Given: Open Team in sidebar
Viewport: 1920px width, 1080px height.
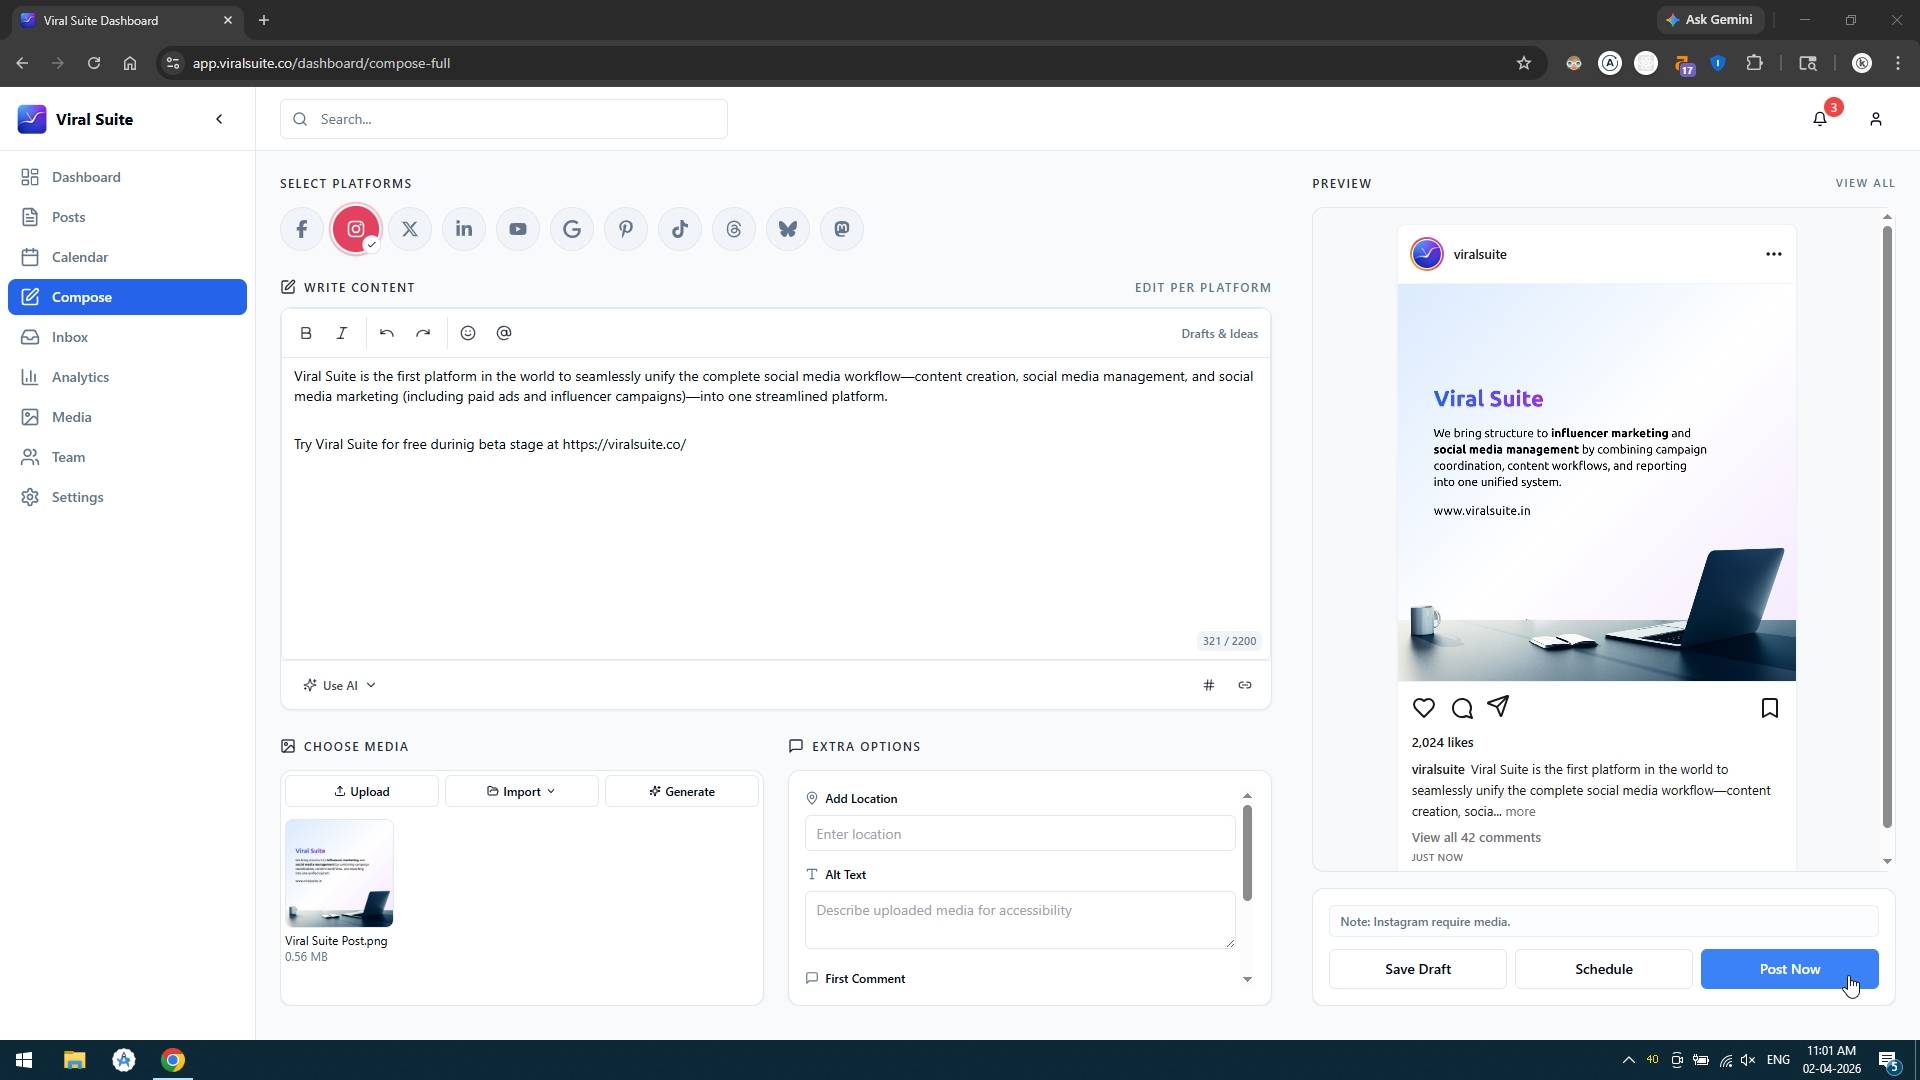Looking at the screenshot, I should pos(127,457).
